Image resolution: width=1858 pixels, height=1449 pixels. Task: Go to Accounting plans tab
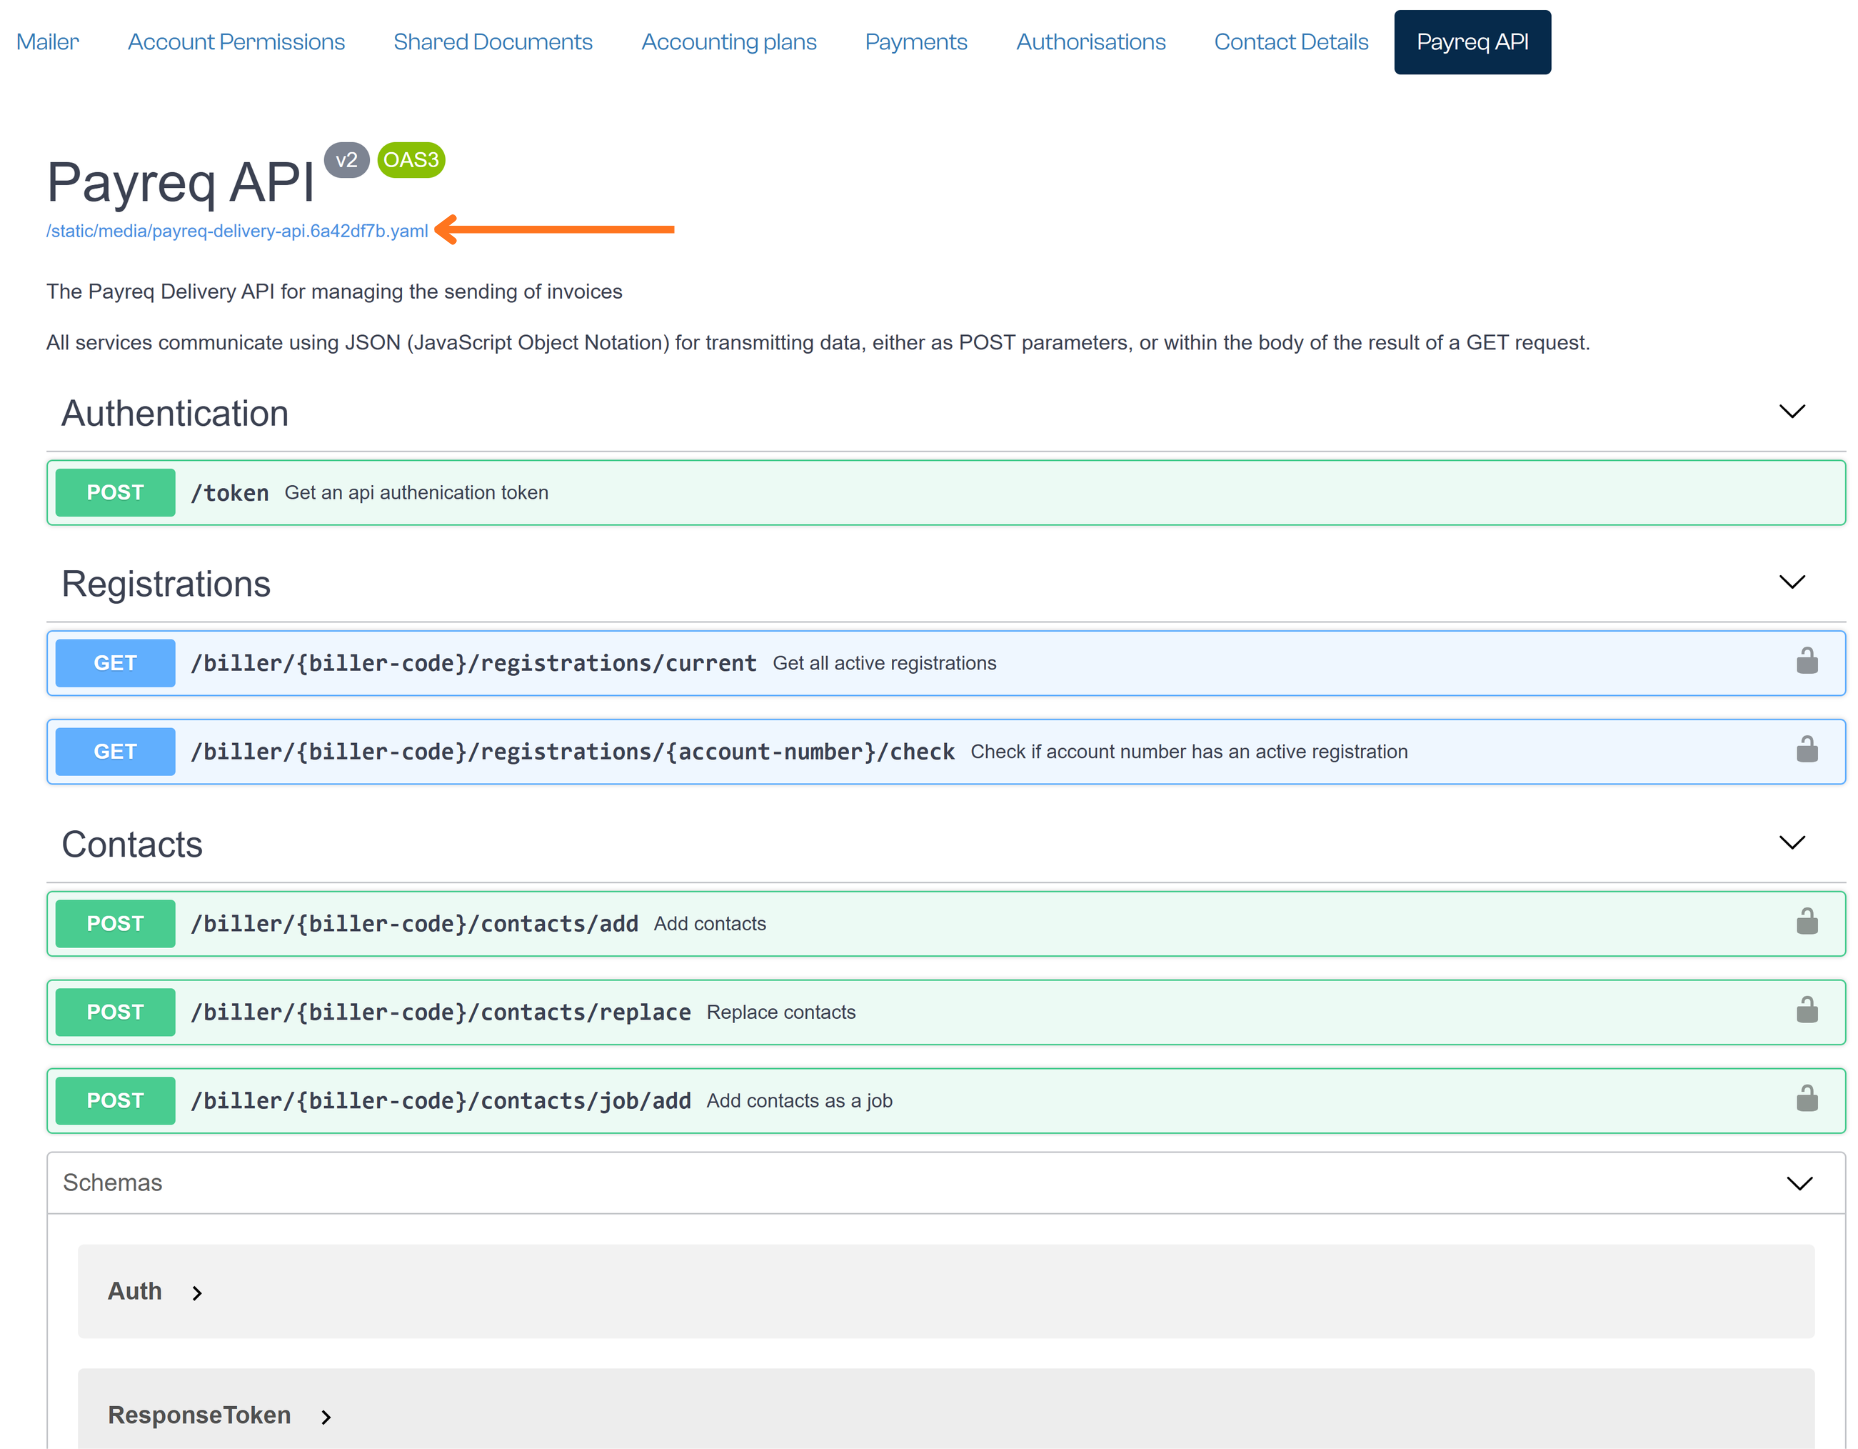(x=729, y=42)
